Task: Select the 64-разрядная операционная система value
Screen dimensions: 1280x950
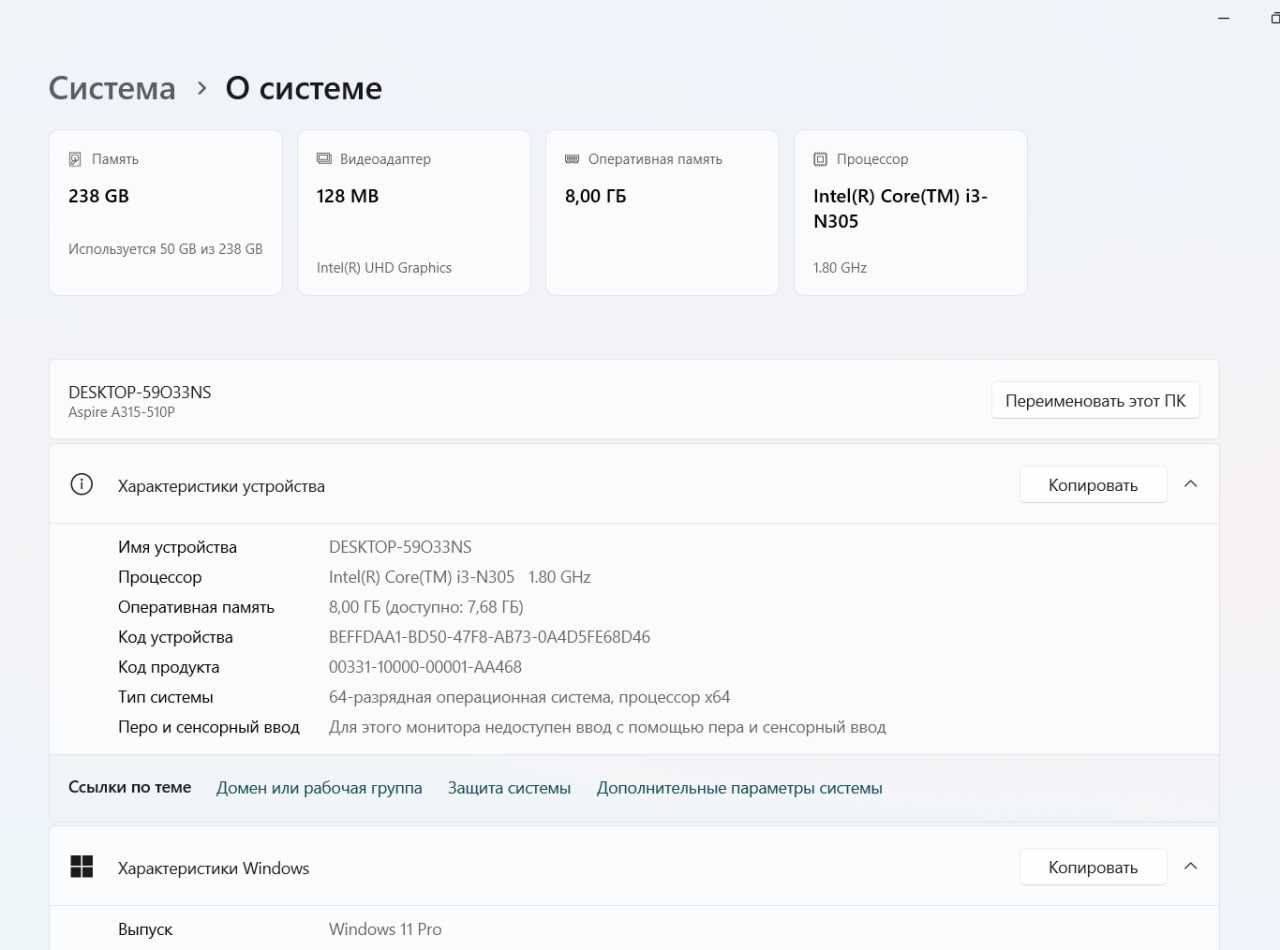Action: click(529, 697)
